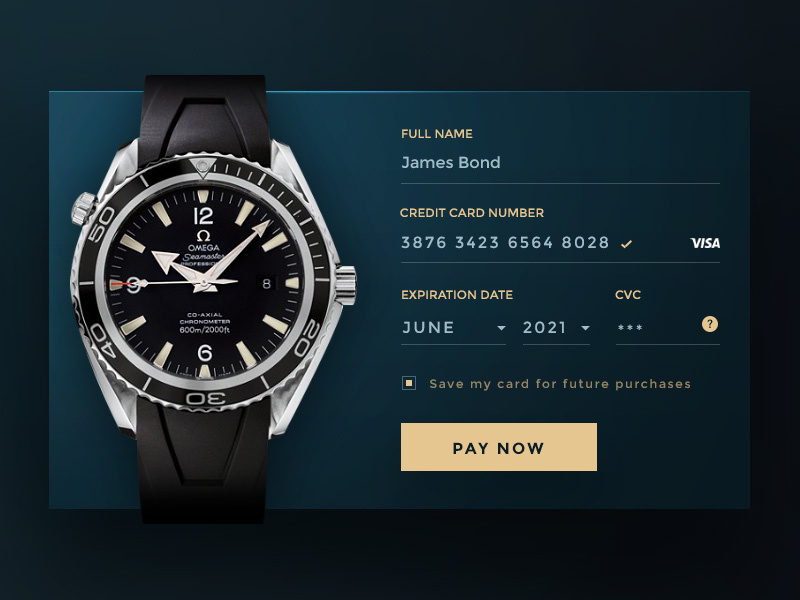
Task: Click the watch date window showing 8
Action: [x=266, y=284]
